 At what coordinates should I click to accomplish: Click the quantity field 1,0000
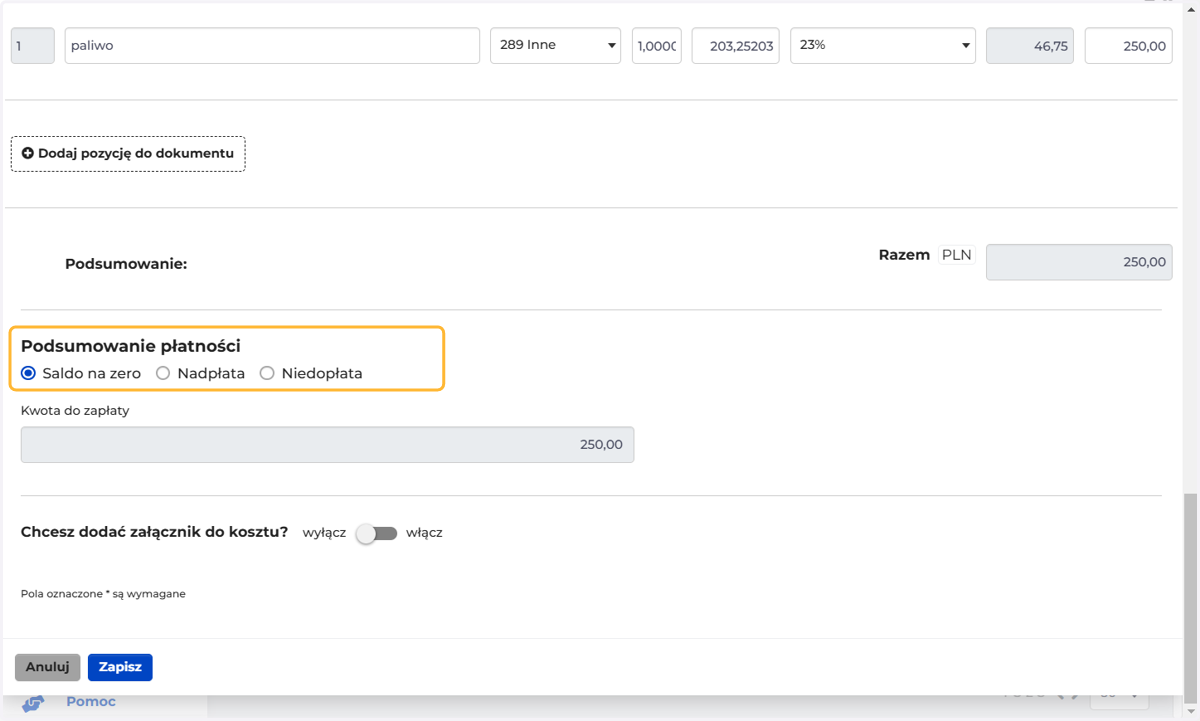pyautogui.click(x=657, y=45)
